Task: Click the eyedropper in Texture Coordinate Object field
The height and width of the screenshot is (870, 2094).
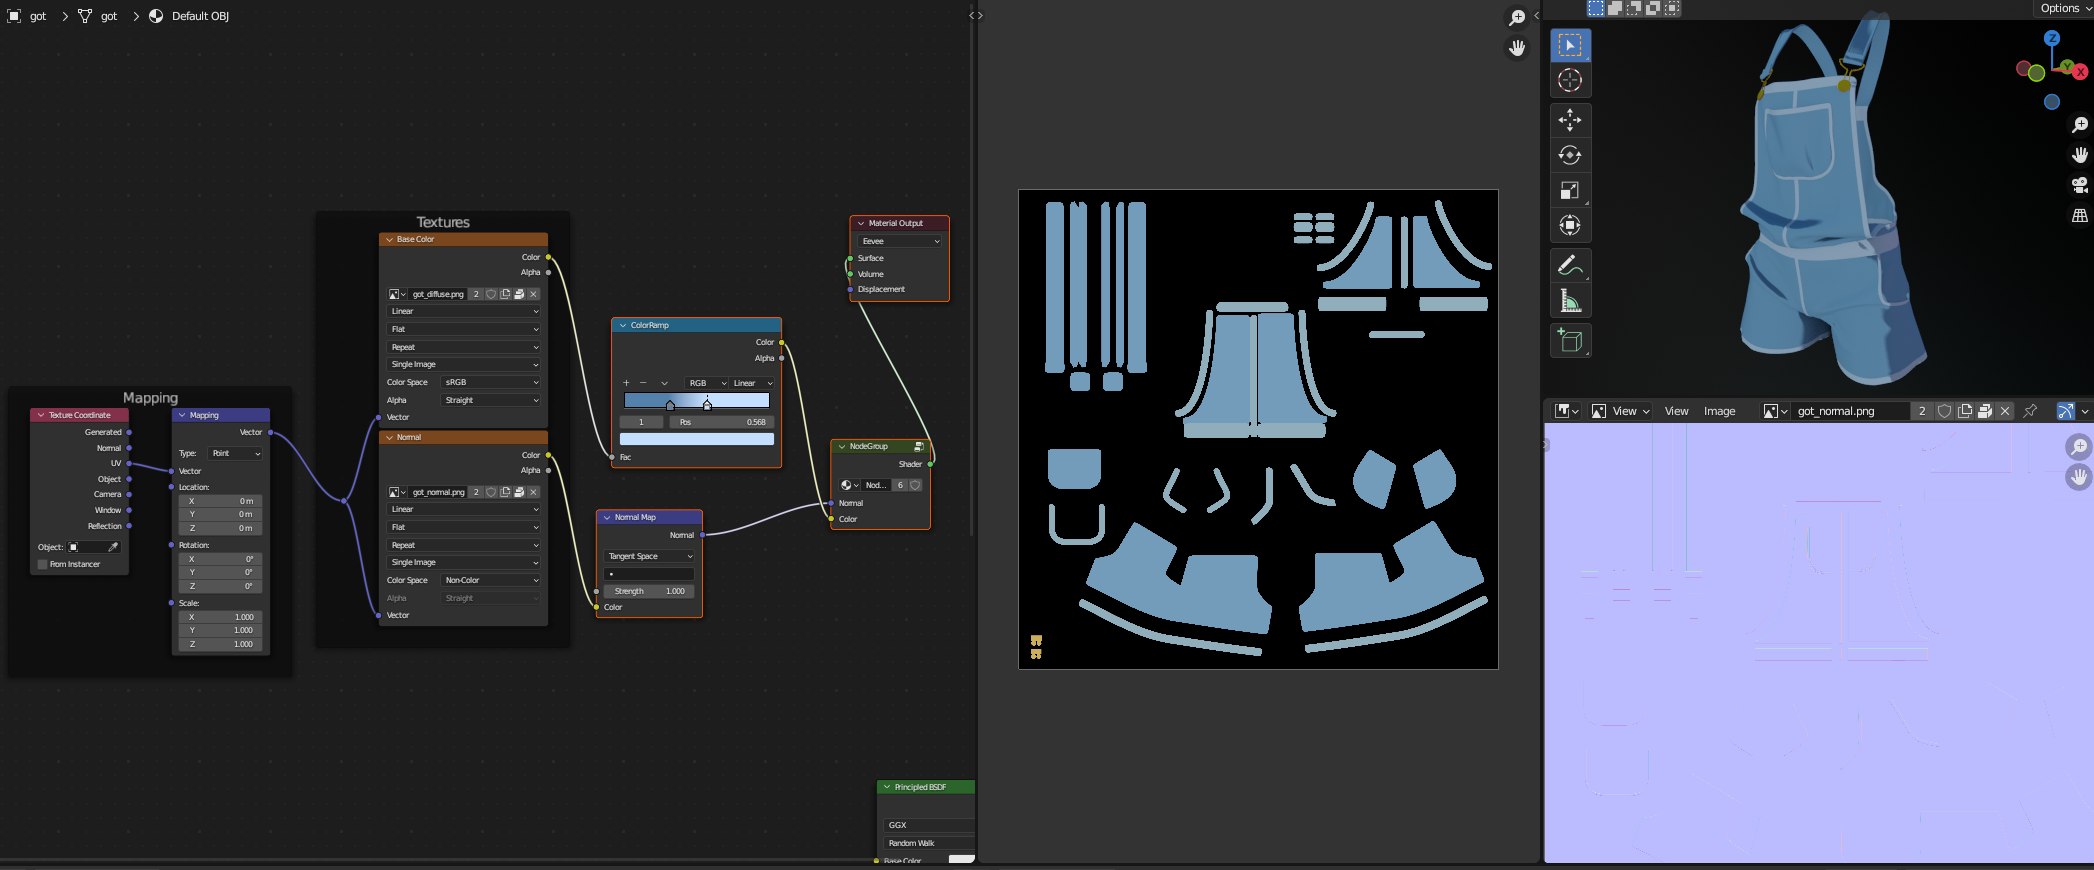Action: (113, 547)
